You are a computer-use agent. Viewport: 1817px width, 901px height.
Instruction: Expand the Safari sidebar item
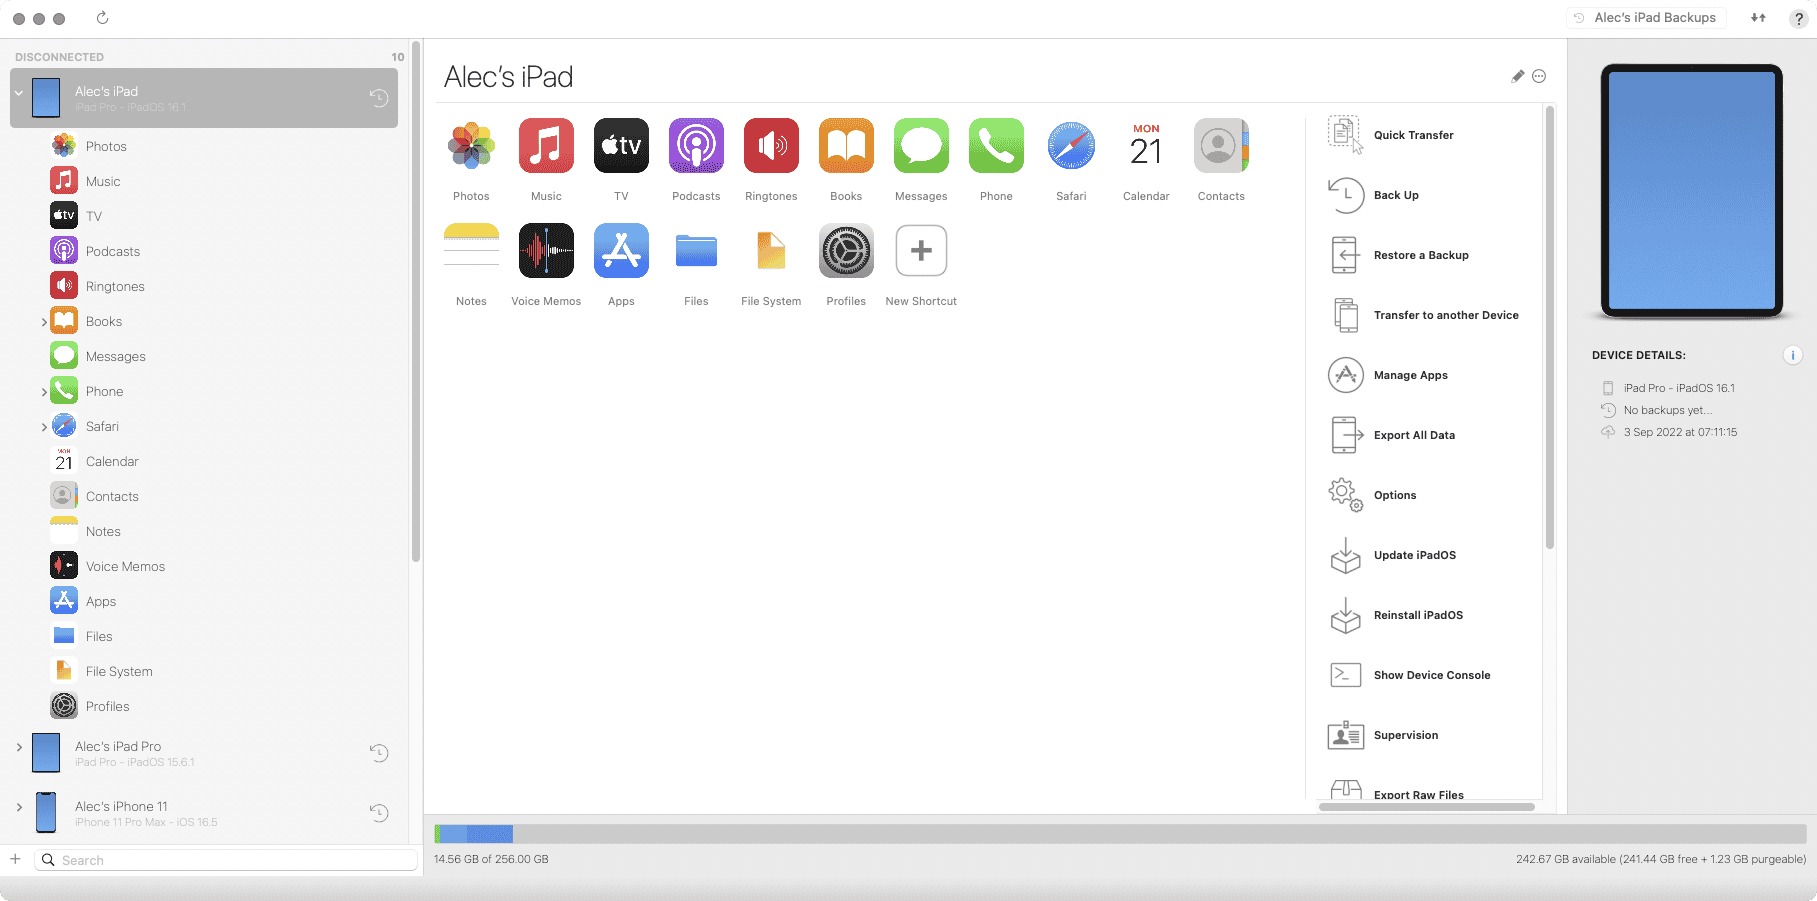point(43,427)
